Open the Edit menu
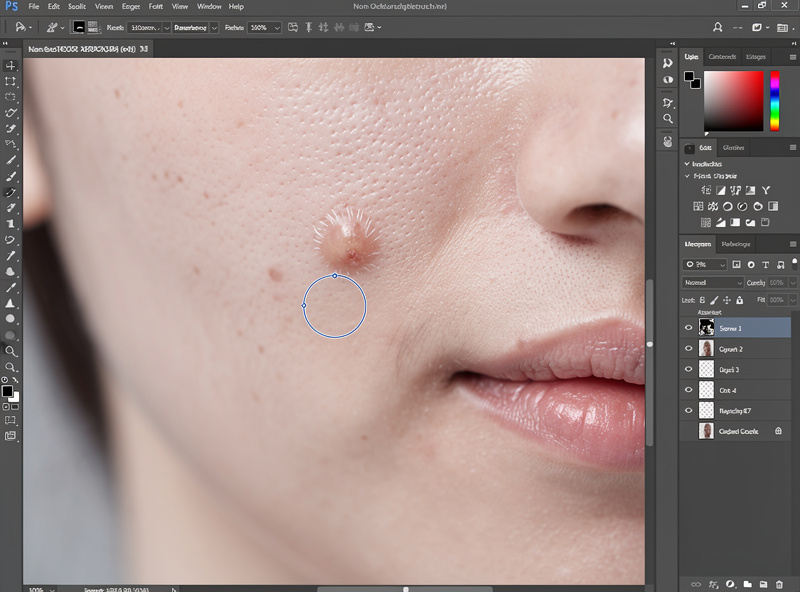 [54, 7]
